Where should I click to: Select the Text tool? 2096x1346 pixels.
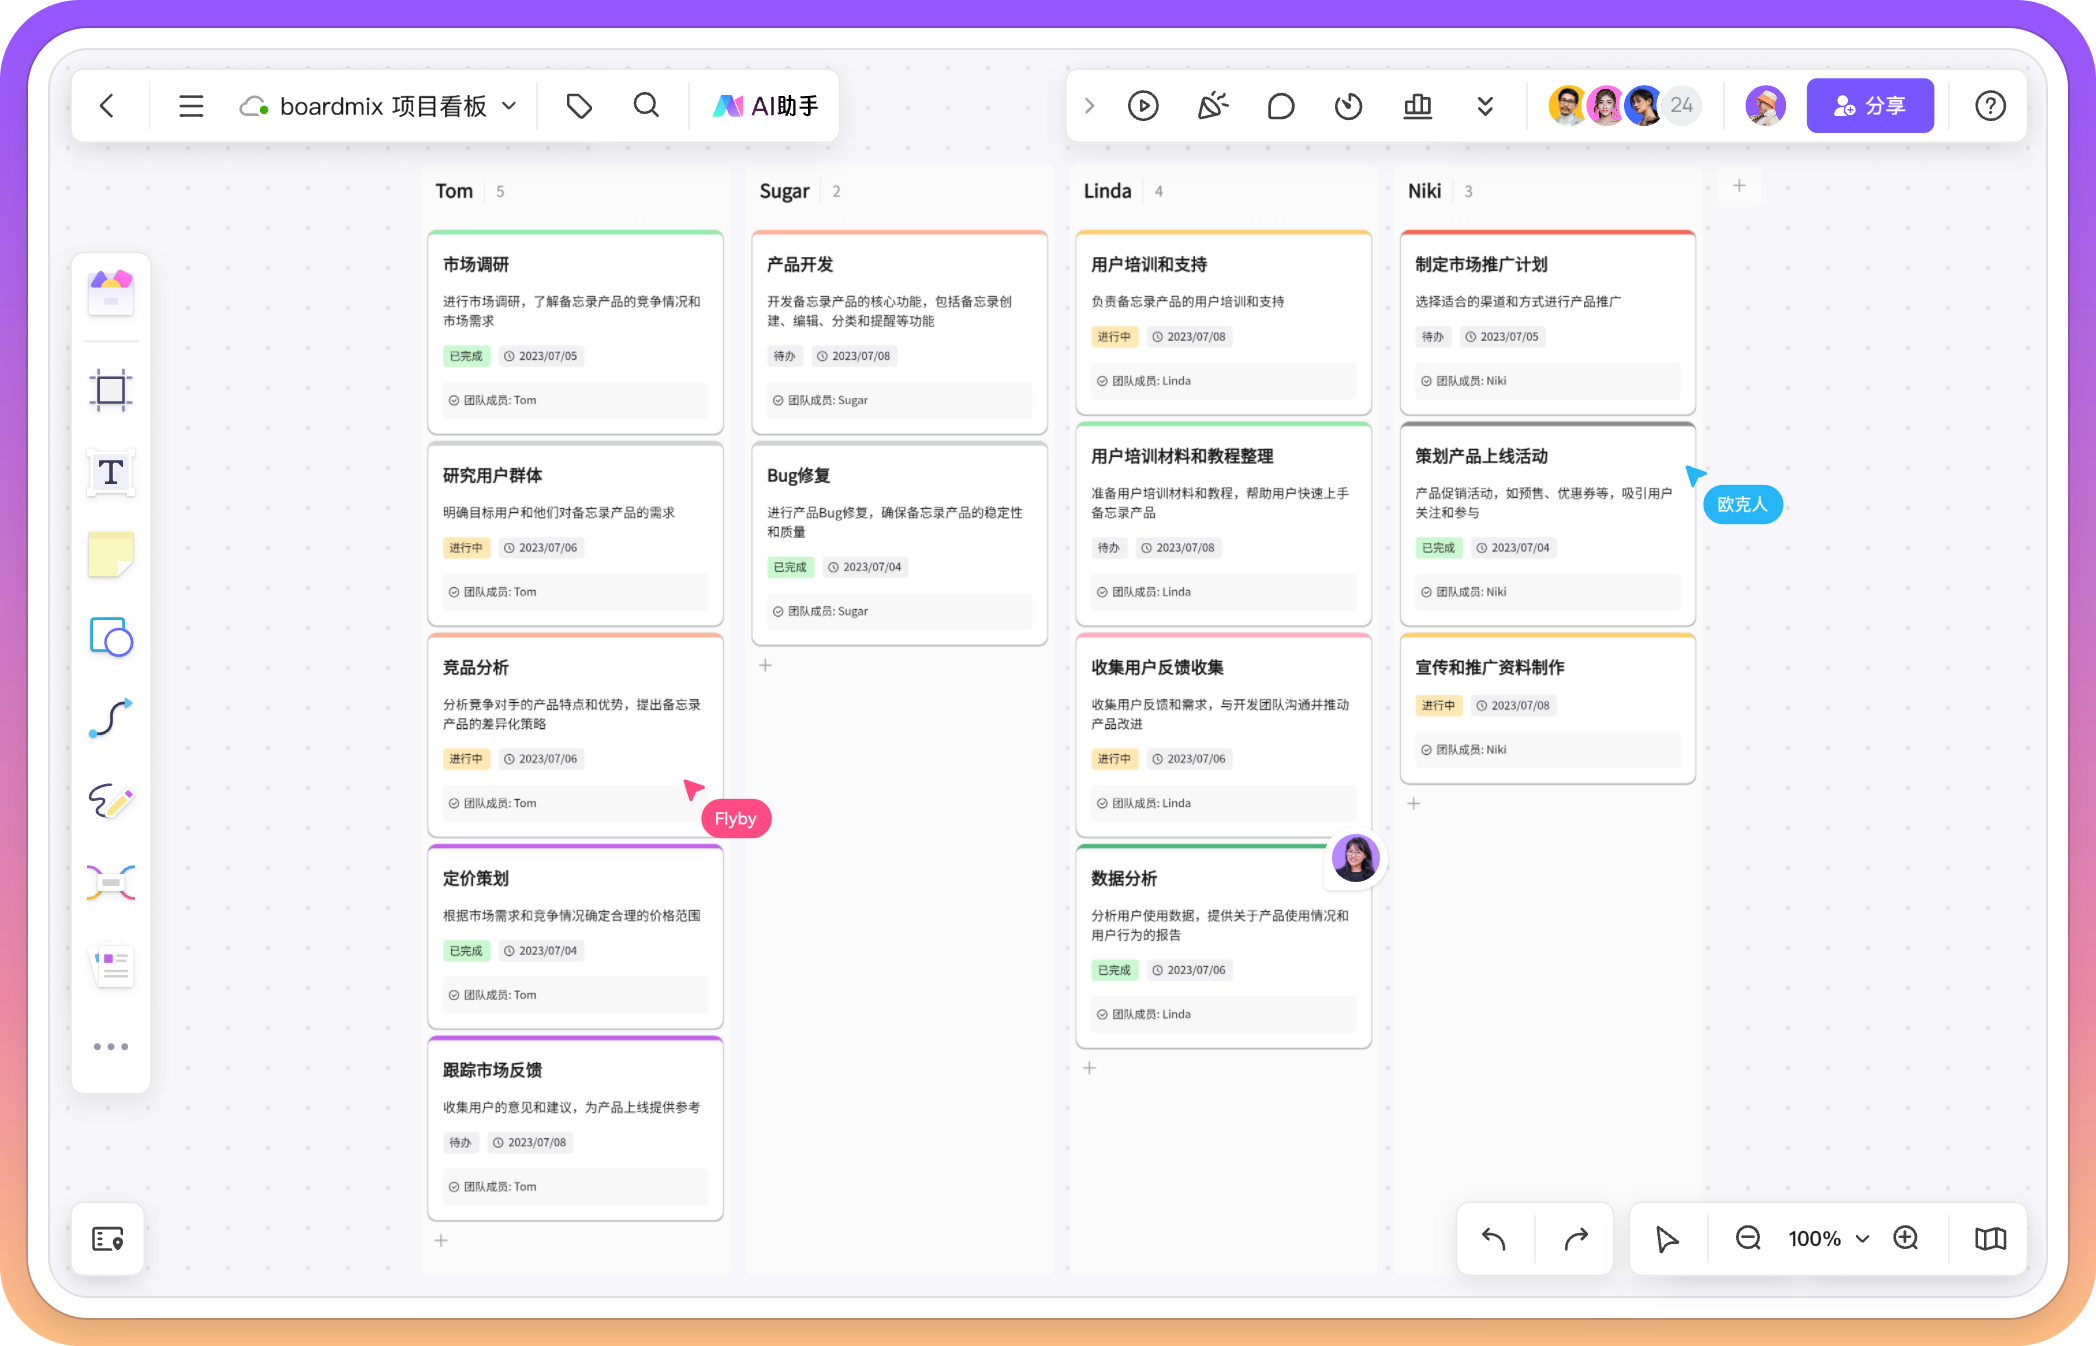(x=111, y=472)
